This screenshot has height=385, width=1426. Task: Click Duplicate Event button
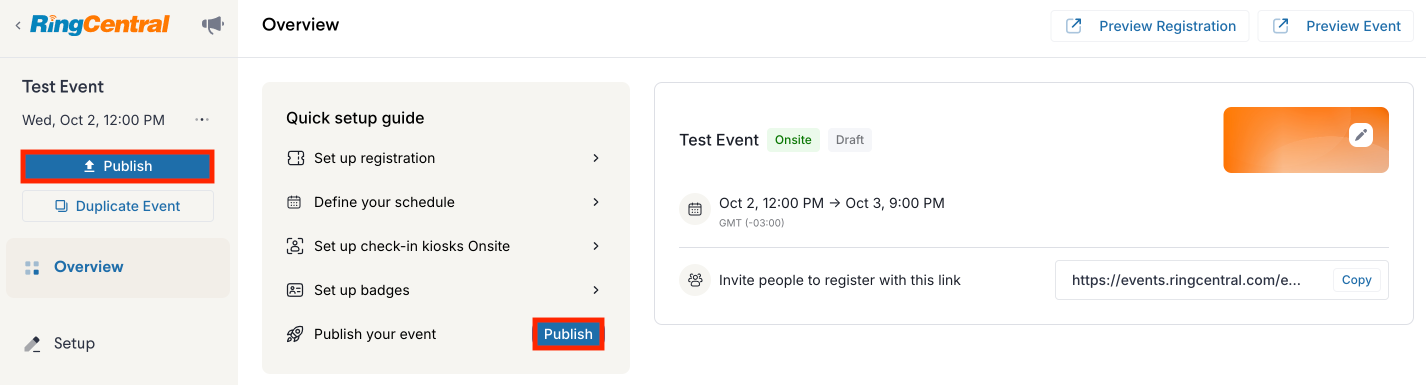[118, 206]
